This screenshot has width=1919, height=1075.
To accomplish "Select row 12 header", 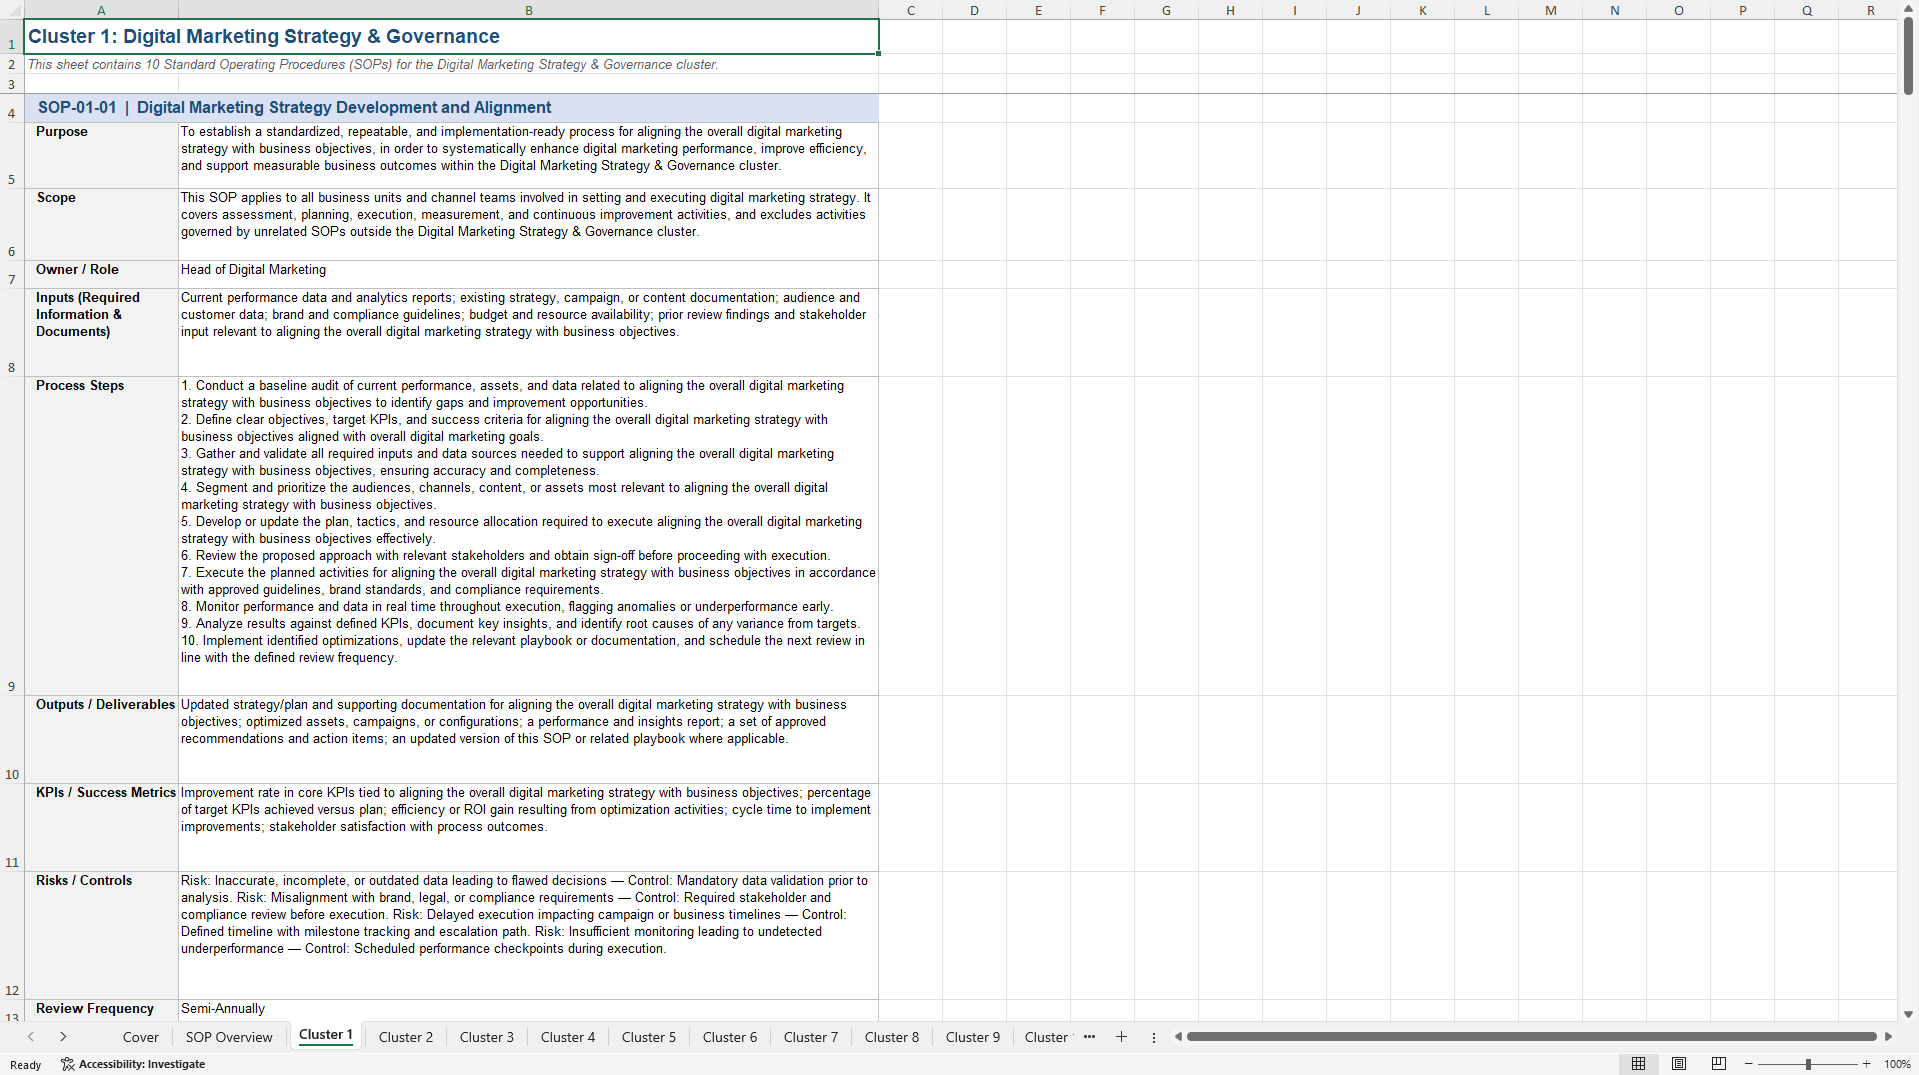I will pos(12,935).
